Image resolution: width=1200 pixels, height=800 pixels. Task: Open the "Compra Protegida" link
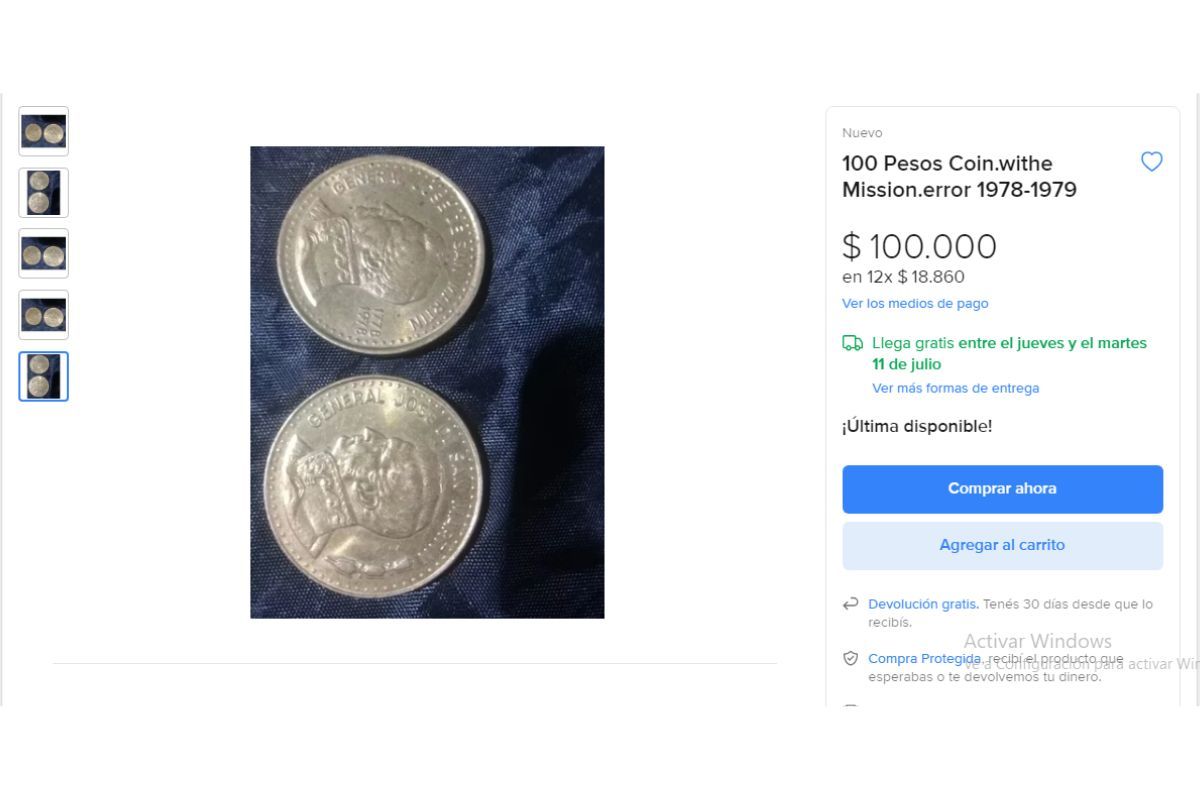coord(924,659)
